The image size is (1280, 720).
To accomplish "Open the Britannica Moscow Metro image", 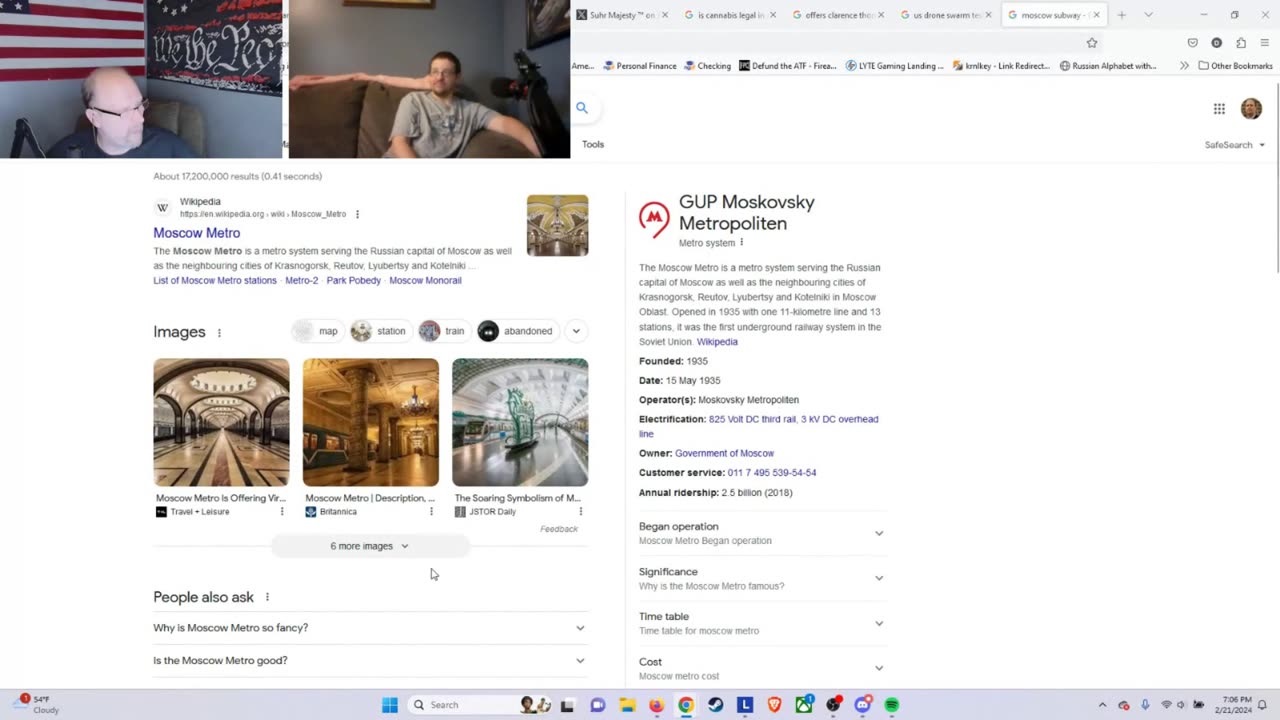I will tap(370, 422).
